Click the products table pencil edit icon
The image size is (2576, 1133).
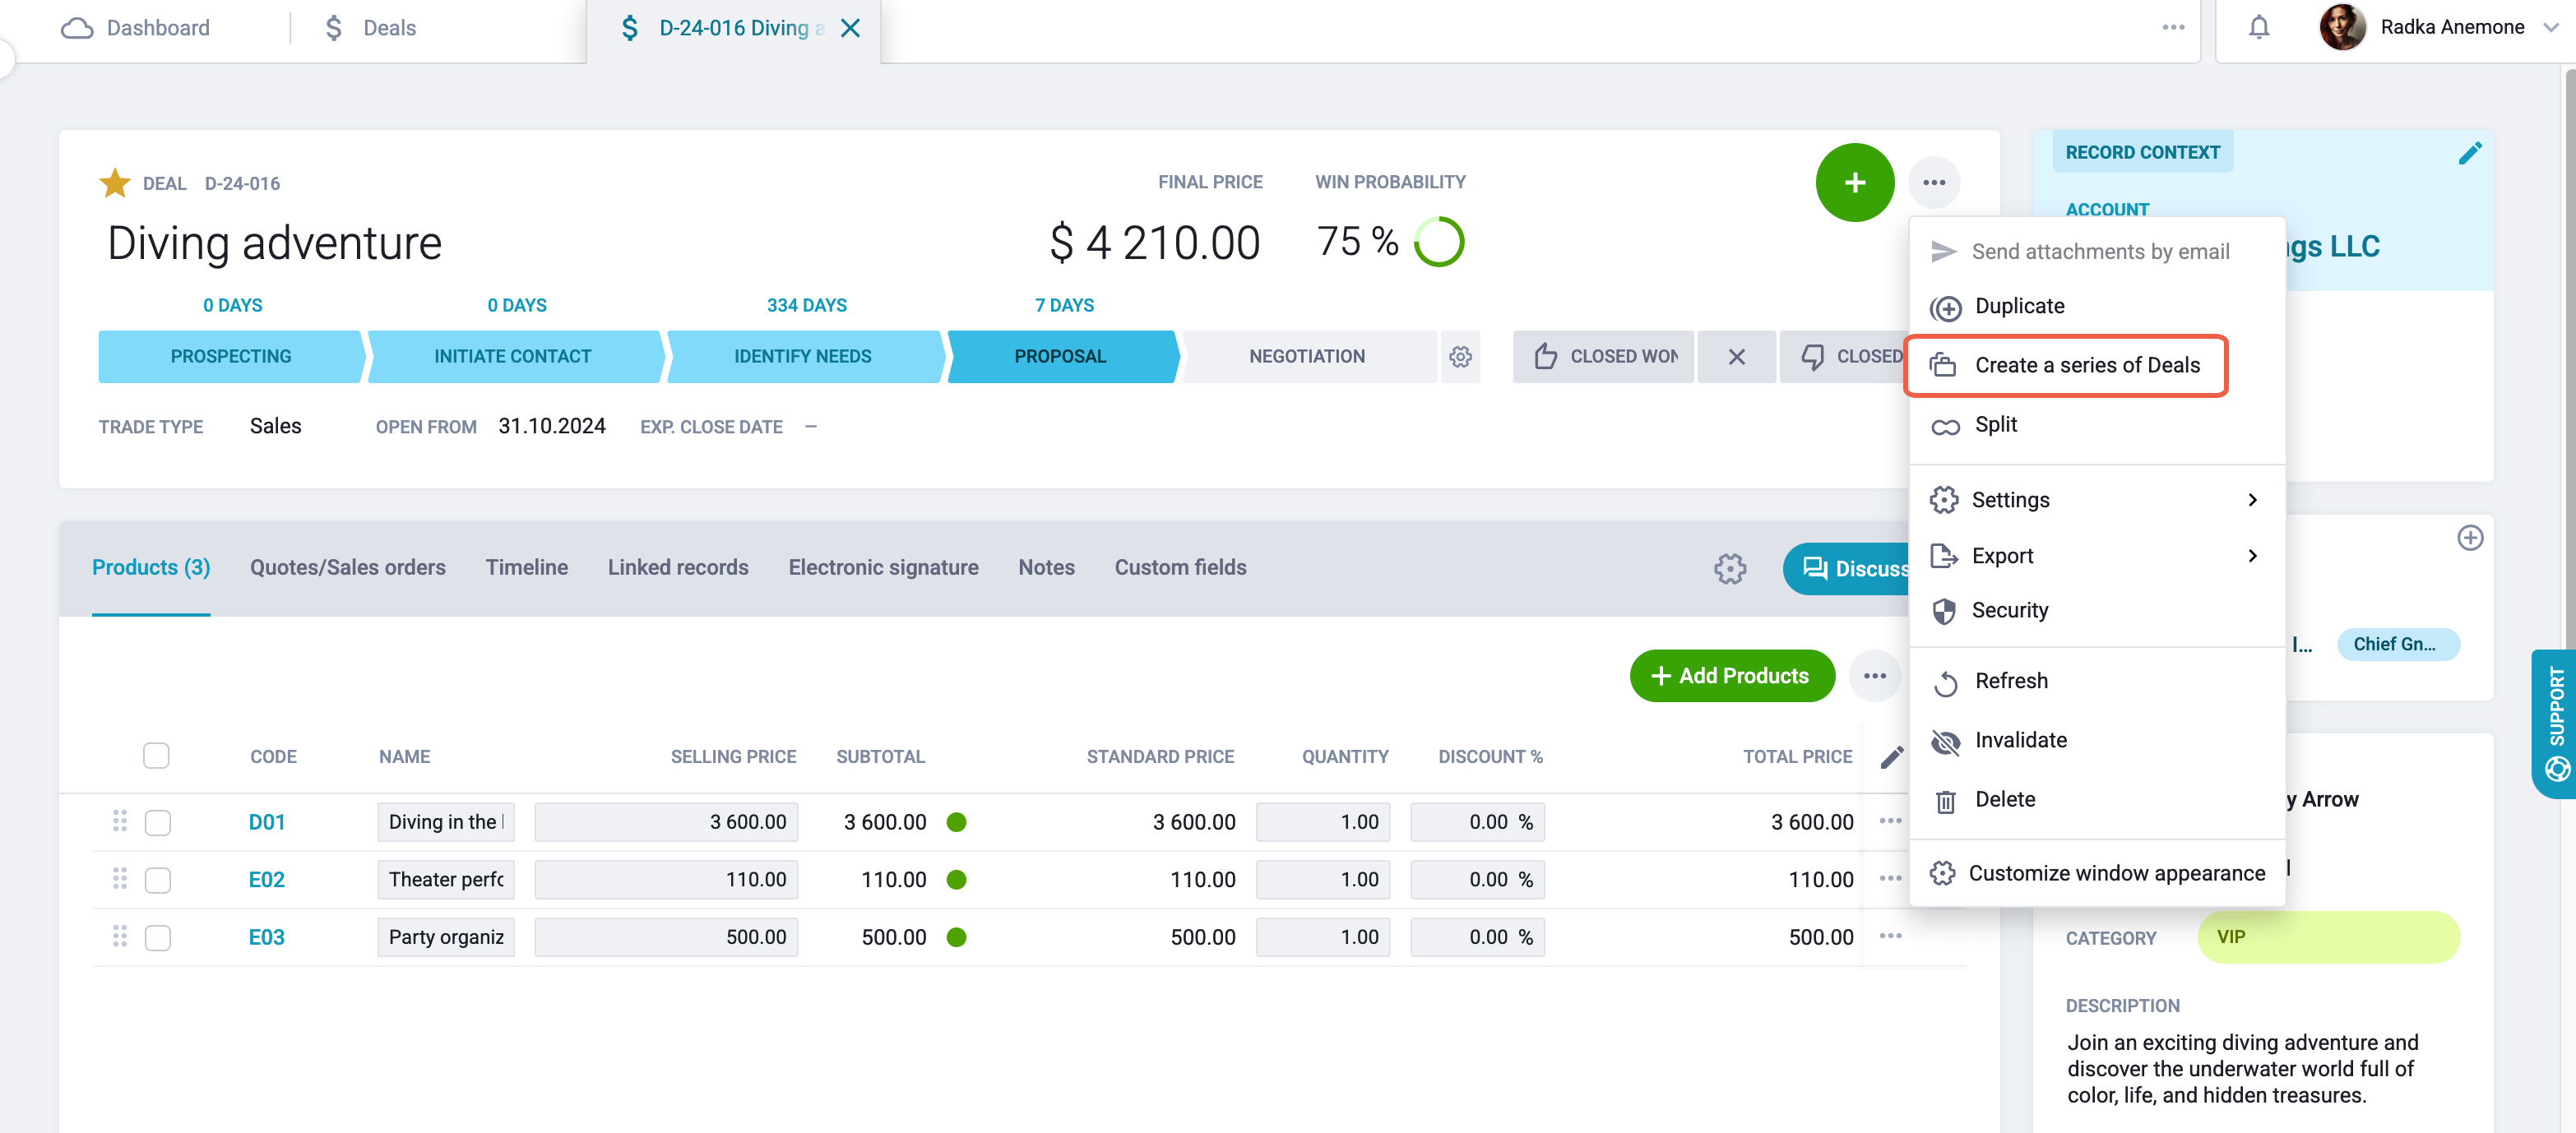(x=1891, y=757)
